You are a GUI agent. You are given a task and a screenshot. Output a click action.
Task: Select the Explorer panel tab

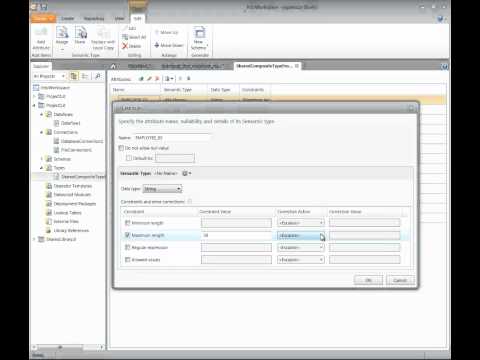pos(41,66)
